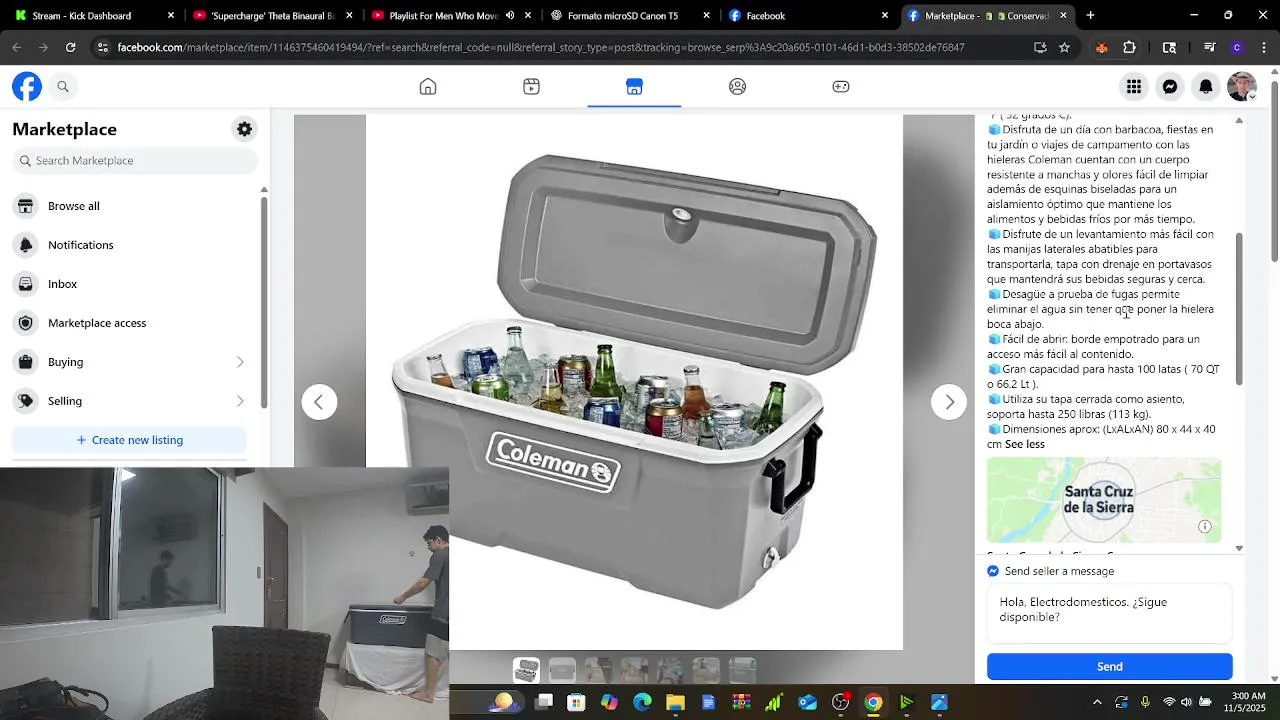Open the Facebook home logo
The height and width of the screenshot is (720, 1280).
click(x=27, y=87)
